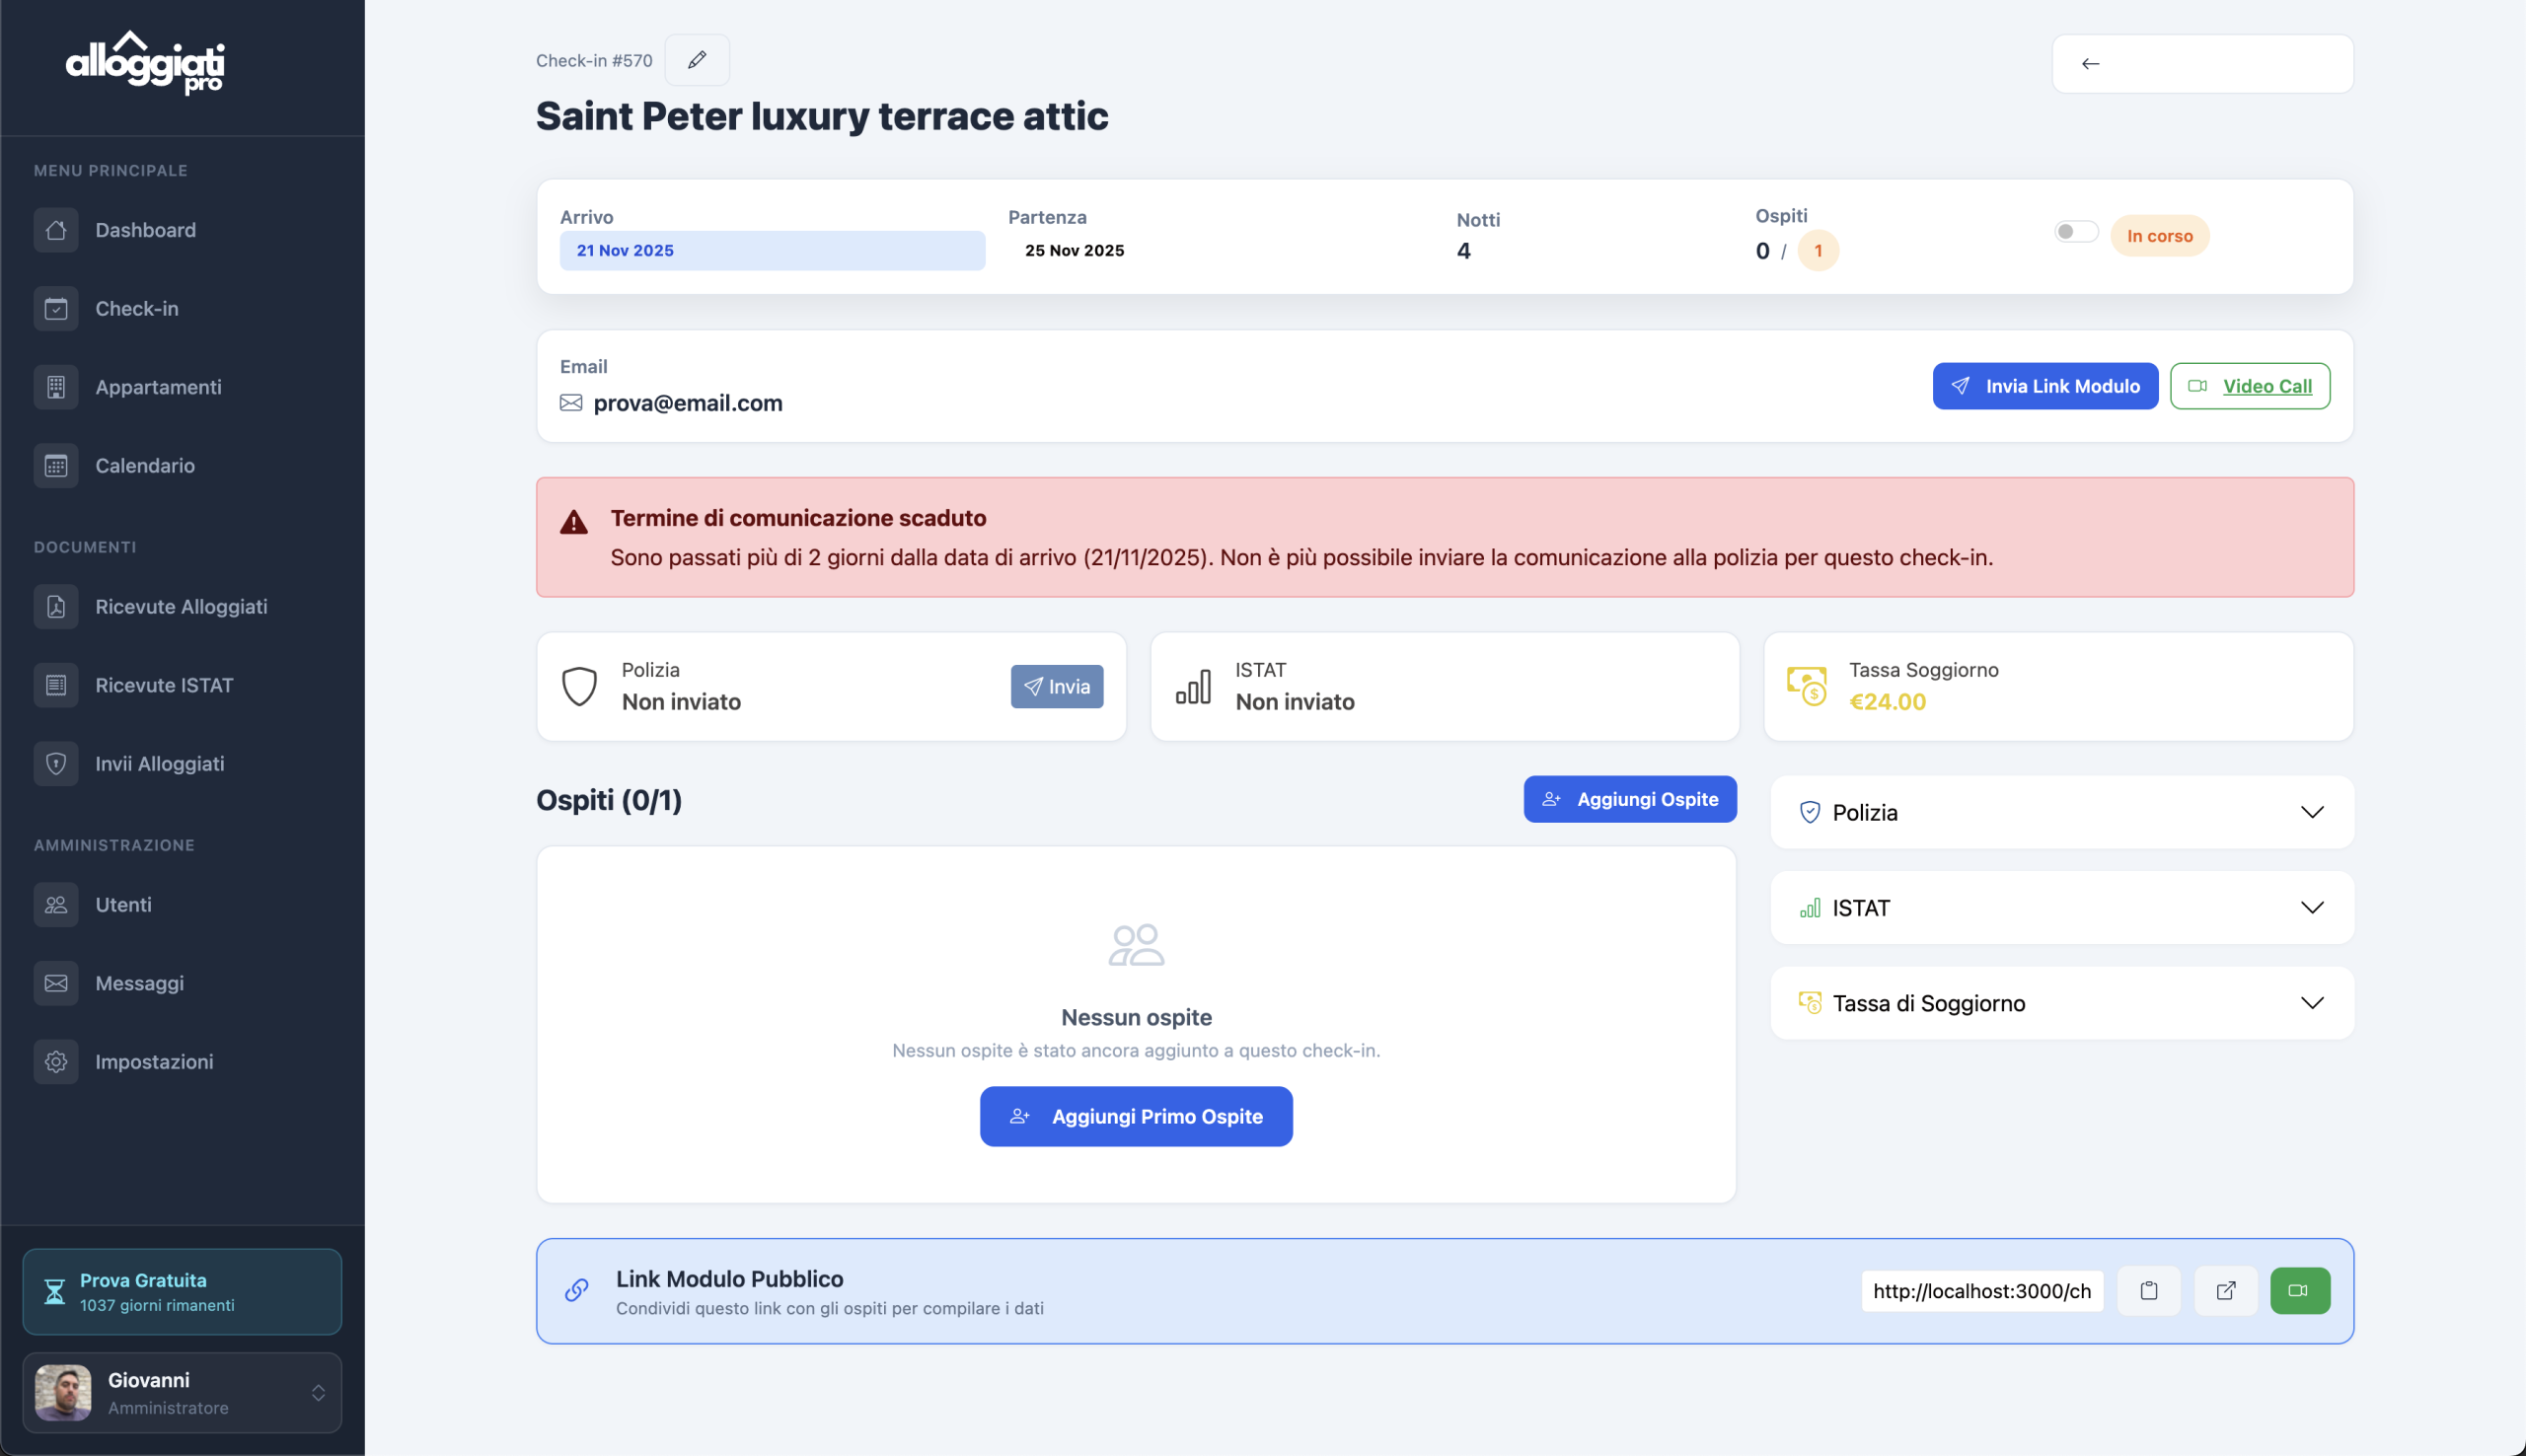Click the green video camera icon button

pyautogui.click(x=2299, y=1291)
